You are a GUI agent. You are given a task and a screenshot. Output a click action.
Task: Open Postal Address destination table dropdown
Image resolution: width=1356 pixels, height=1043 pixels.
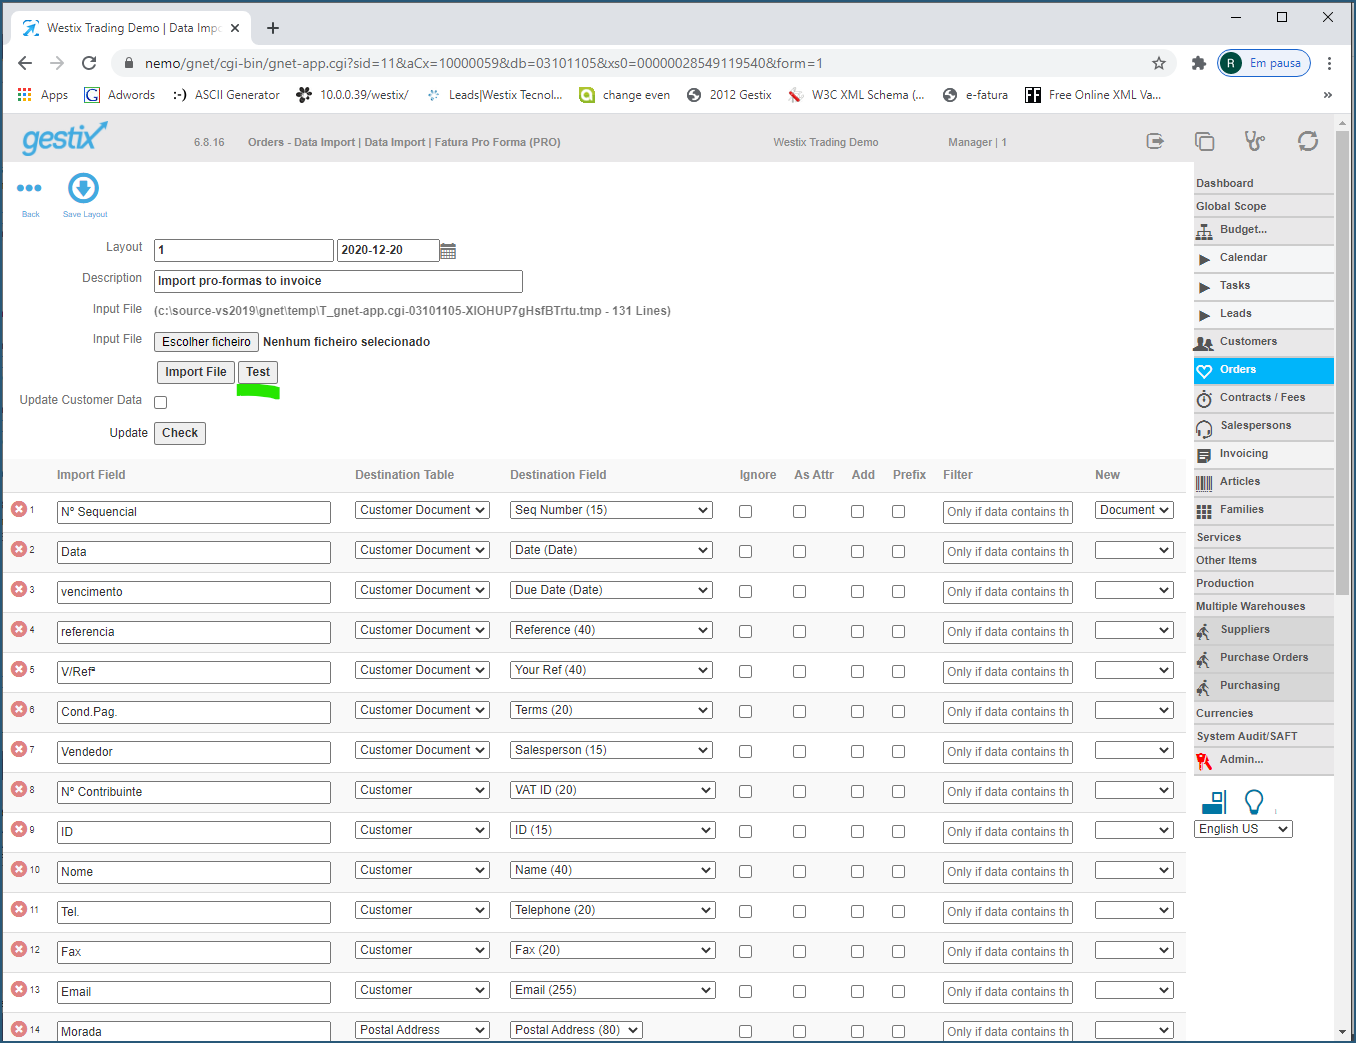point(422,1030)
